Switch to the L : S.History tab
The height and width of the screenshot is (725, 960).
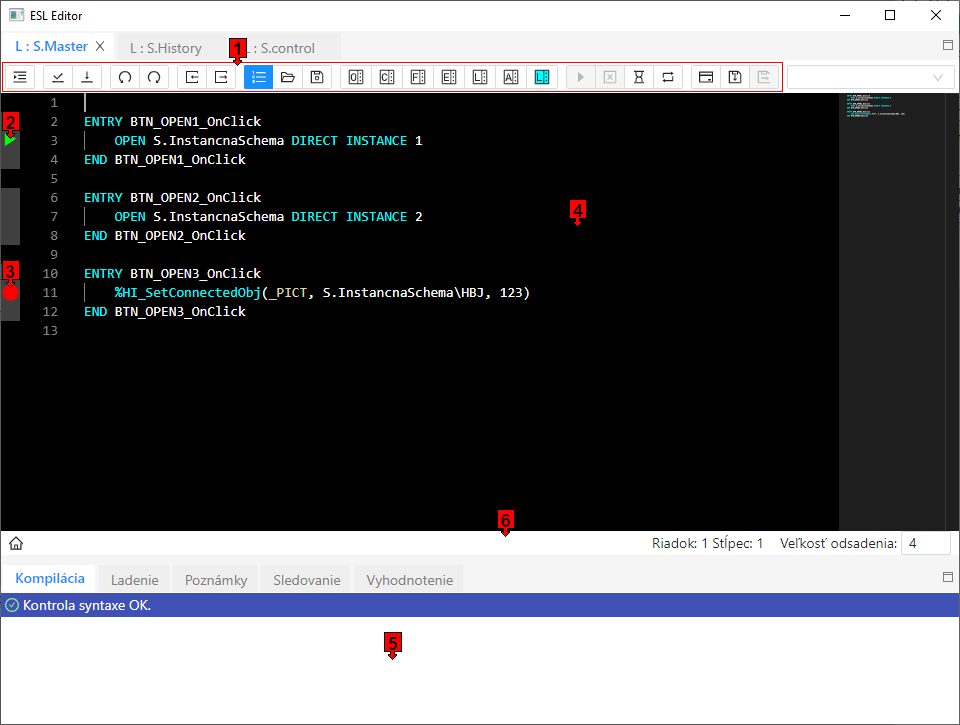166,47
